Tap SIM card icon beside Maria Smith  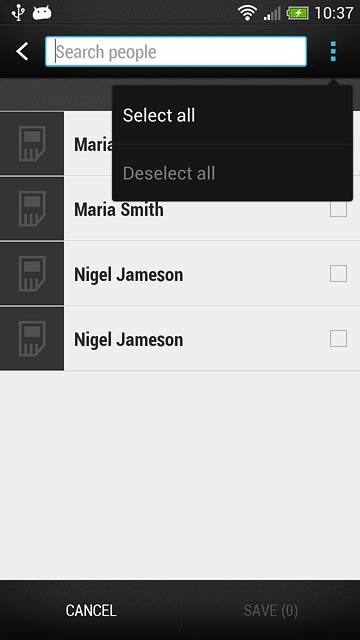click(x=32, y=209)
